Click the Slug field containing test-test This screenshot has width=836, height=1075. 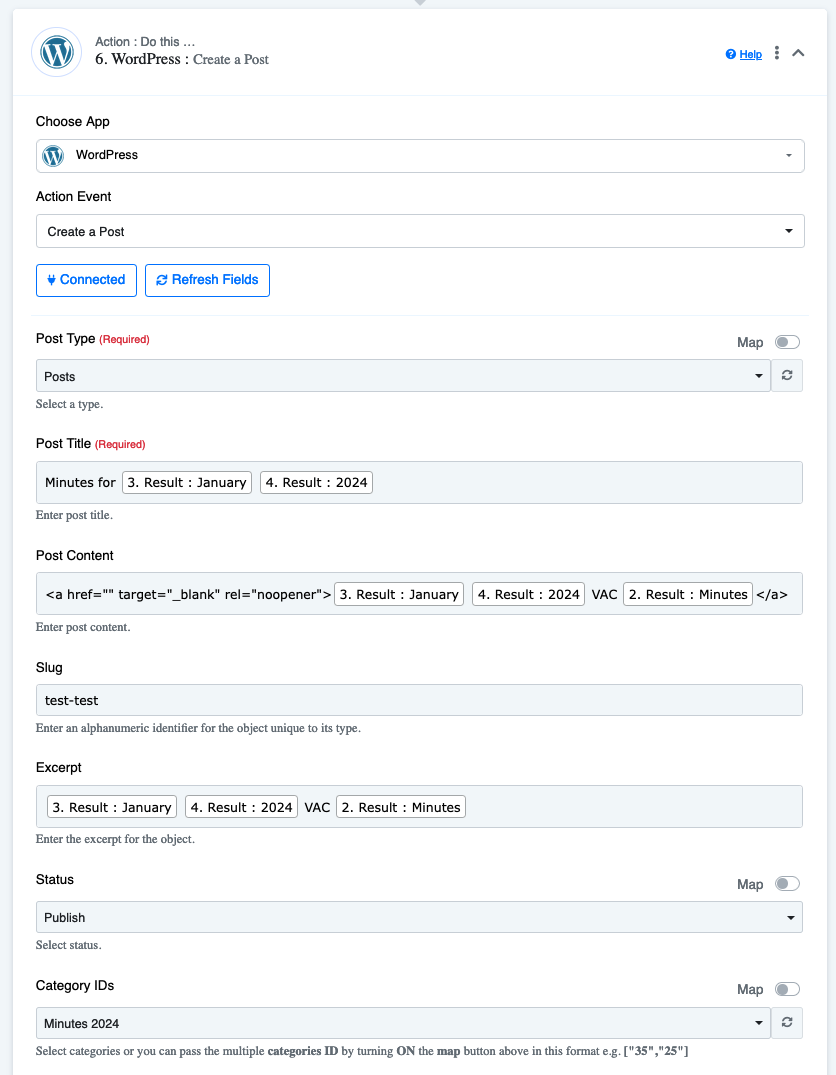coord(419,700)
